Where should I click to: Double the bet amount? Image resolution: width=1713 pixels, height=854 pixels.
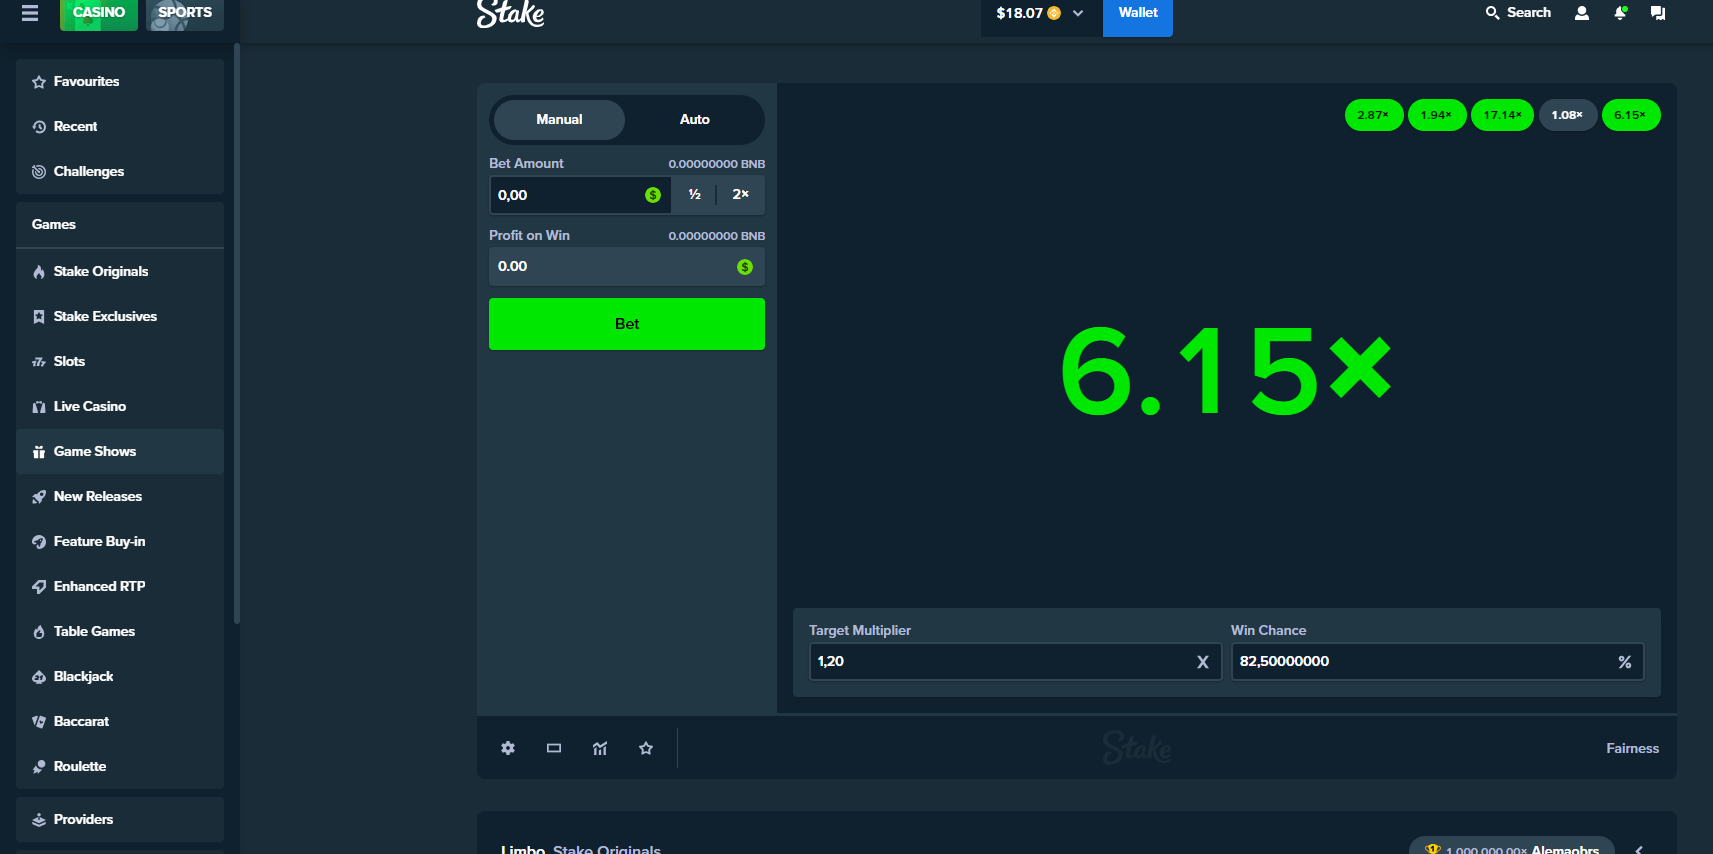(740, 195)
